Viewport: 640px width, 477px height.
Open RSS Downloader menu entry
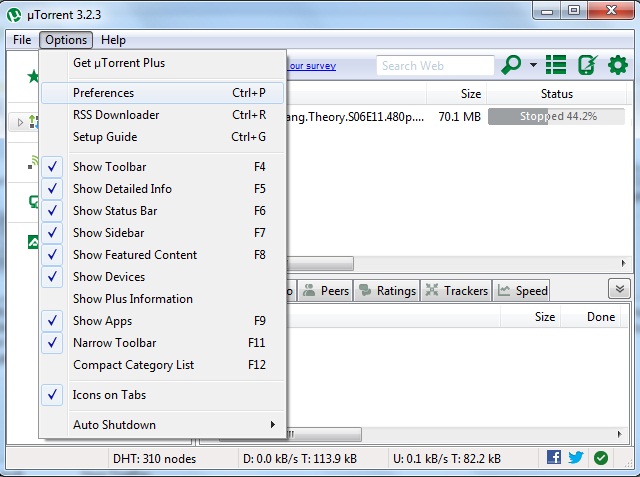[x=162, y=115]
